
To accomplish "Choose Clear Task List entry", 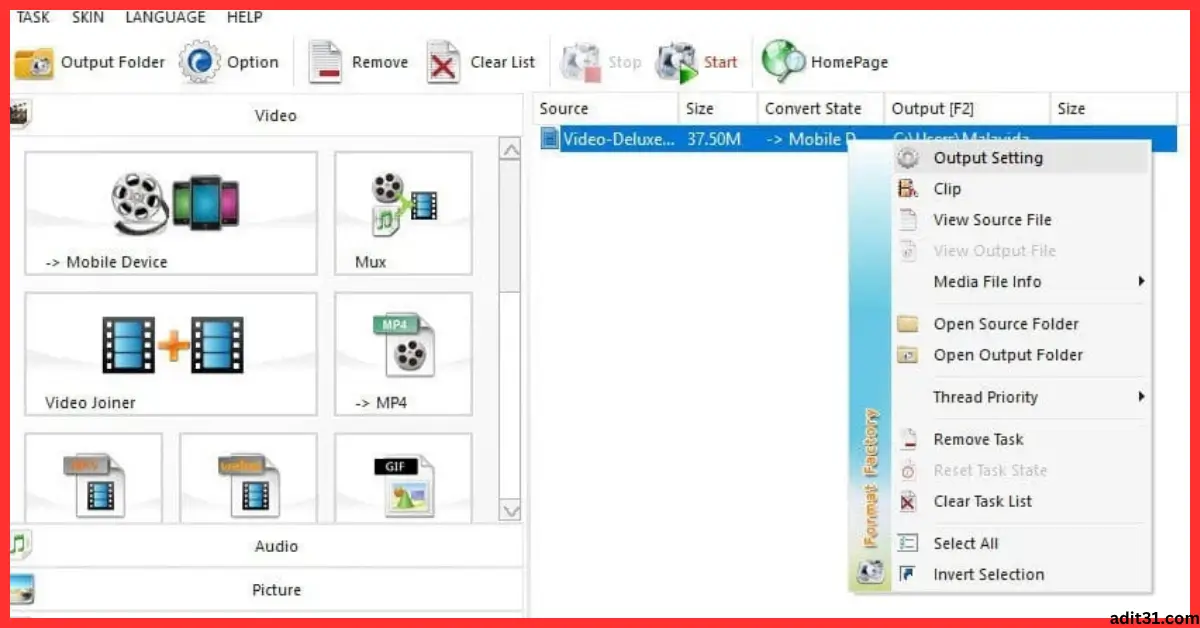I will [1020, 501].
